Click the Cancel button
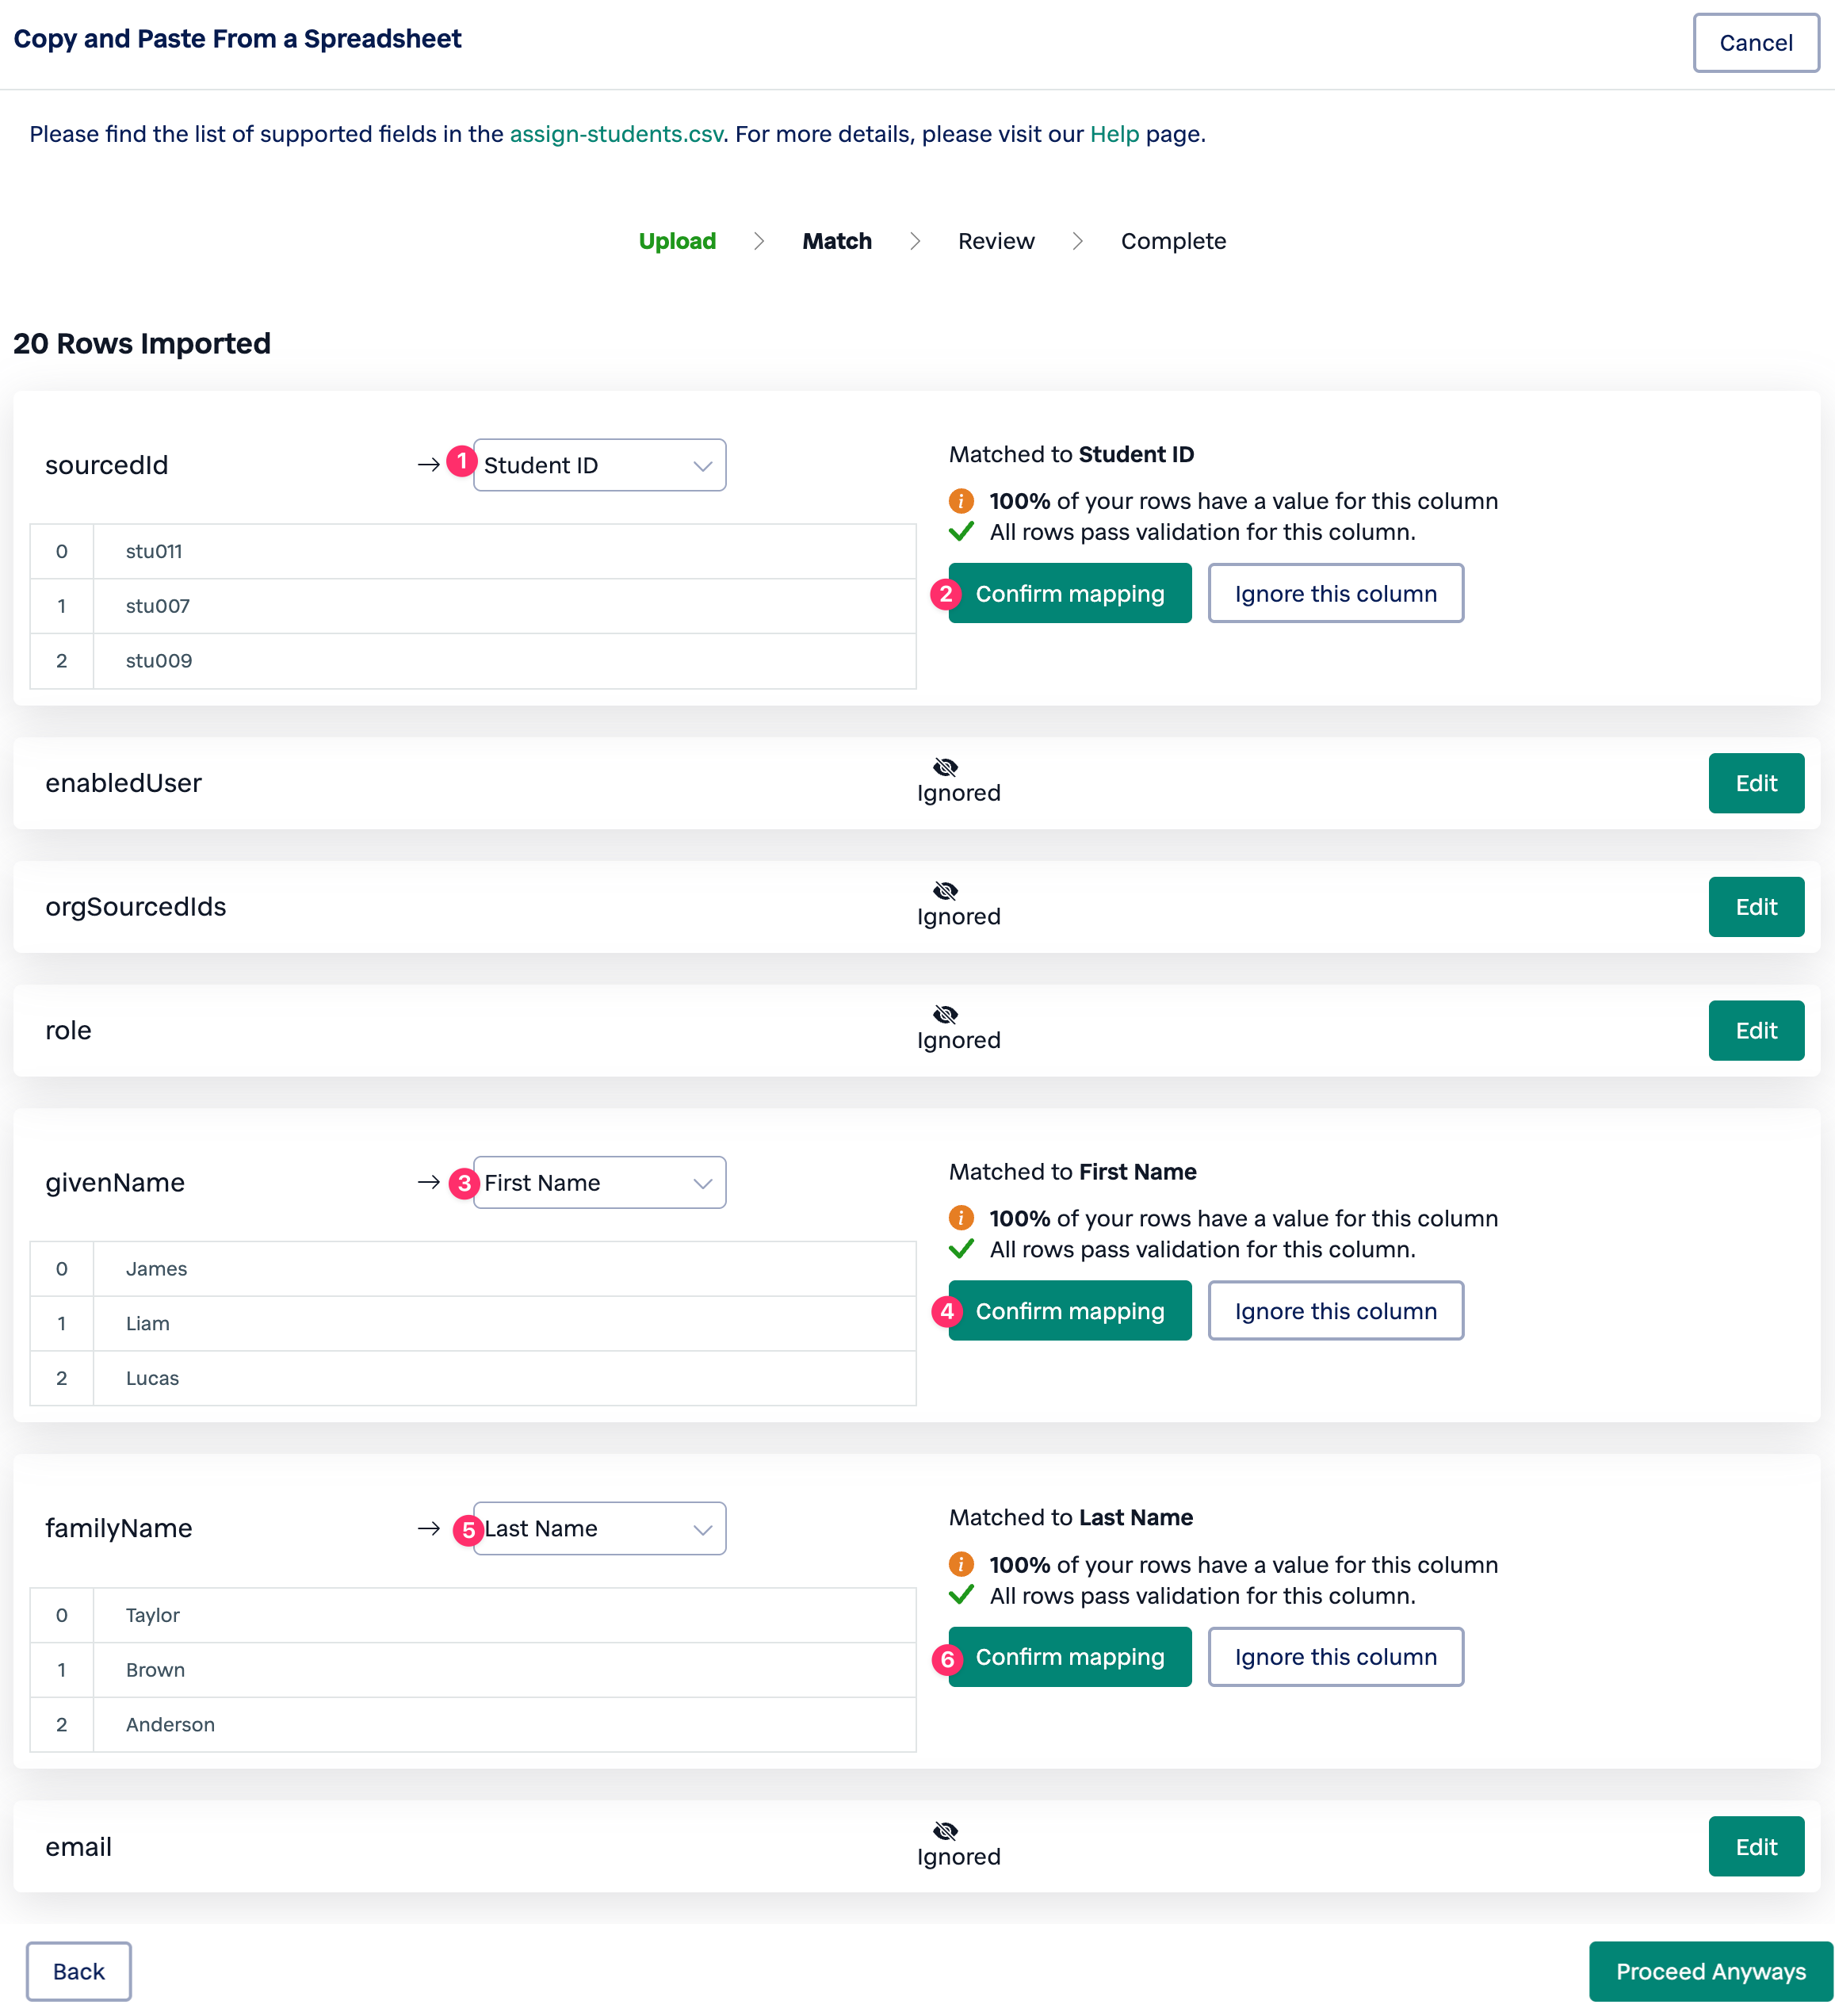Viewport: 1835px width, 2016px height. (x=1755, y=43)
